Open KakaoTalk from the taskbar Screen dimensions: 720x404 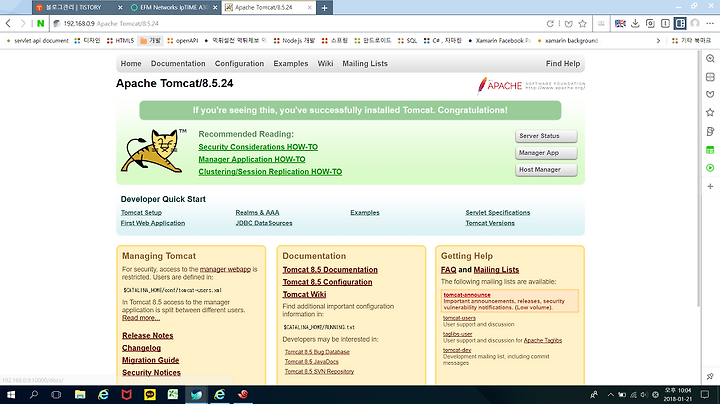(x=150, y=395)
